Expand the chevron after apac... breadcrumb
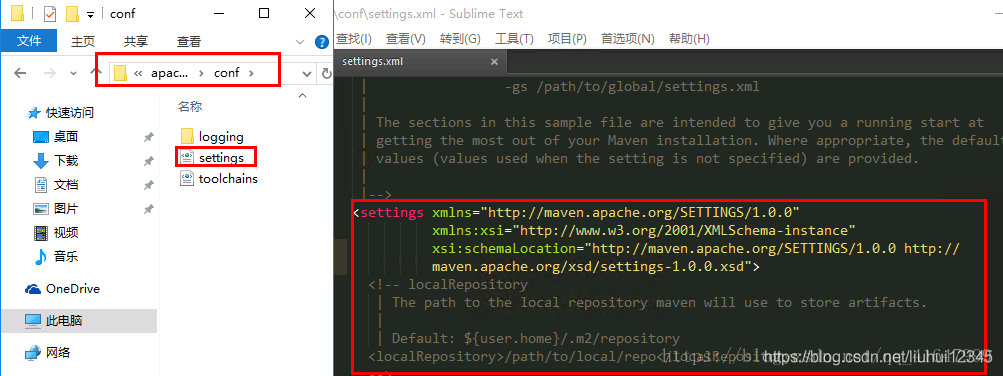The width and height of the screenshot is (1003, 376). click(201, 73)
